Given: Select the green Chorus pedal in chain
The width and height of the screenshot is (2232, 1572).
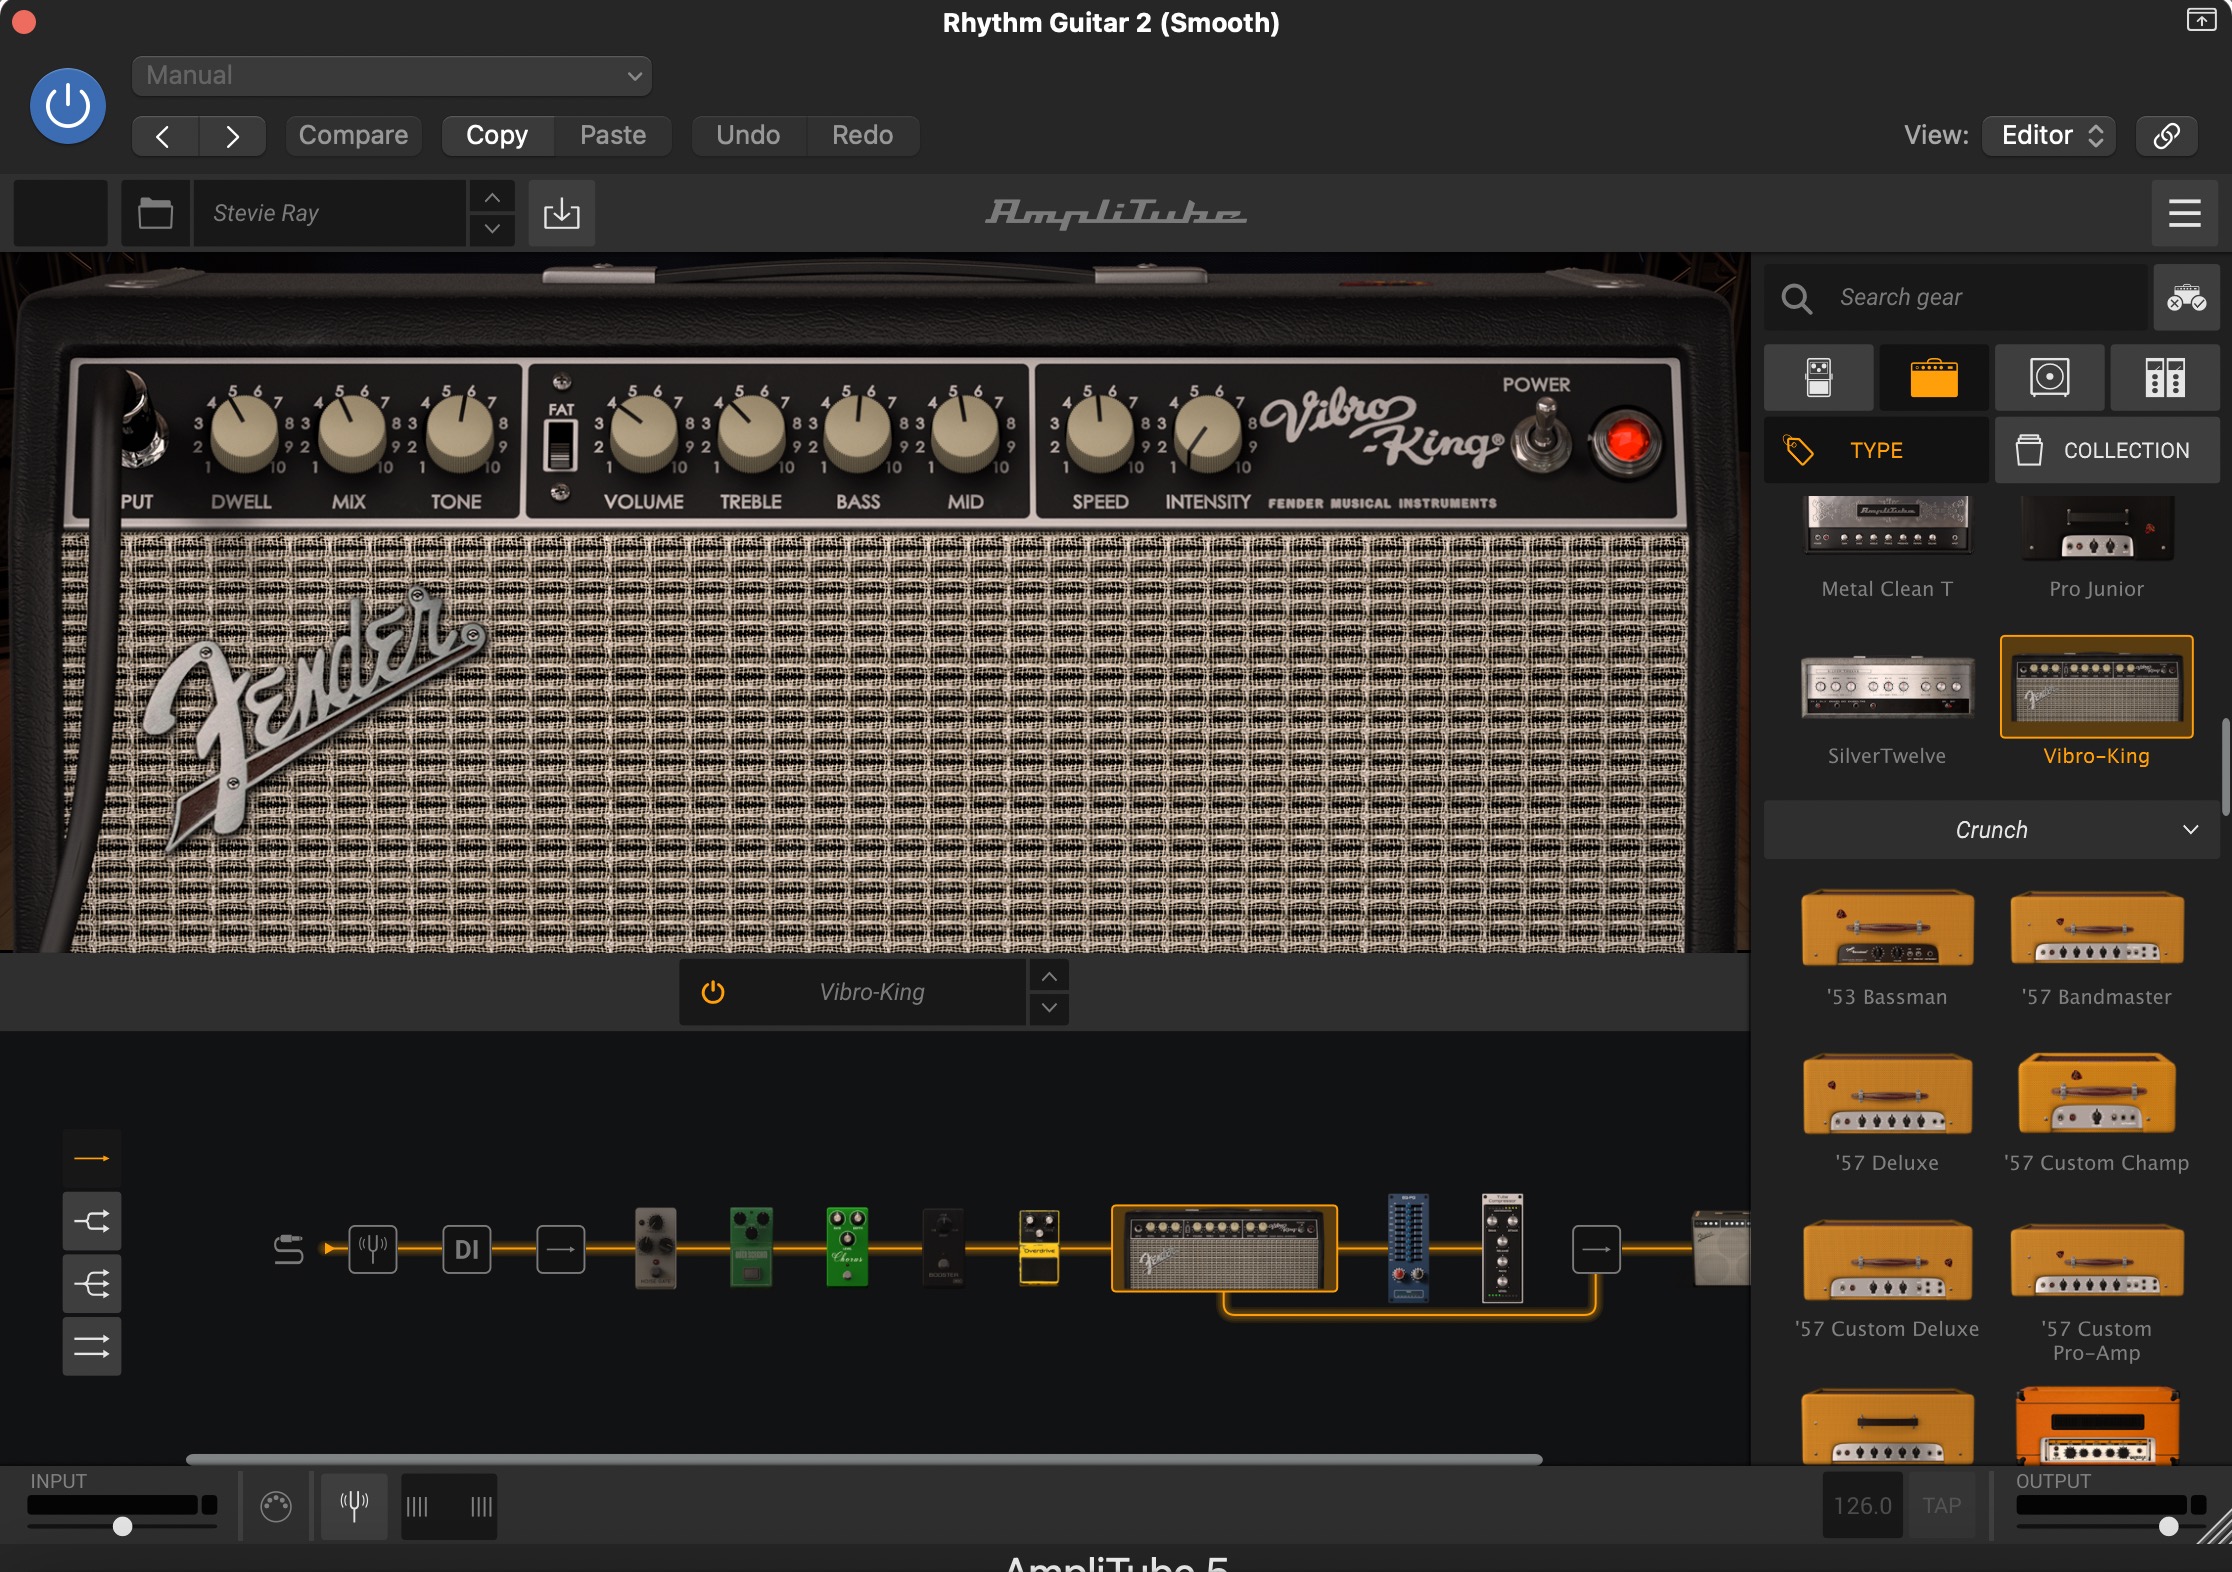Looking at the screenshot, I should coord(847,1247).
